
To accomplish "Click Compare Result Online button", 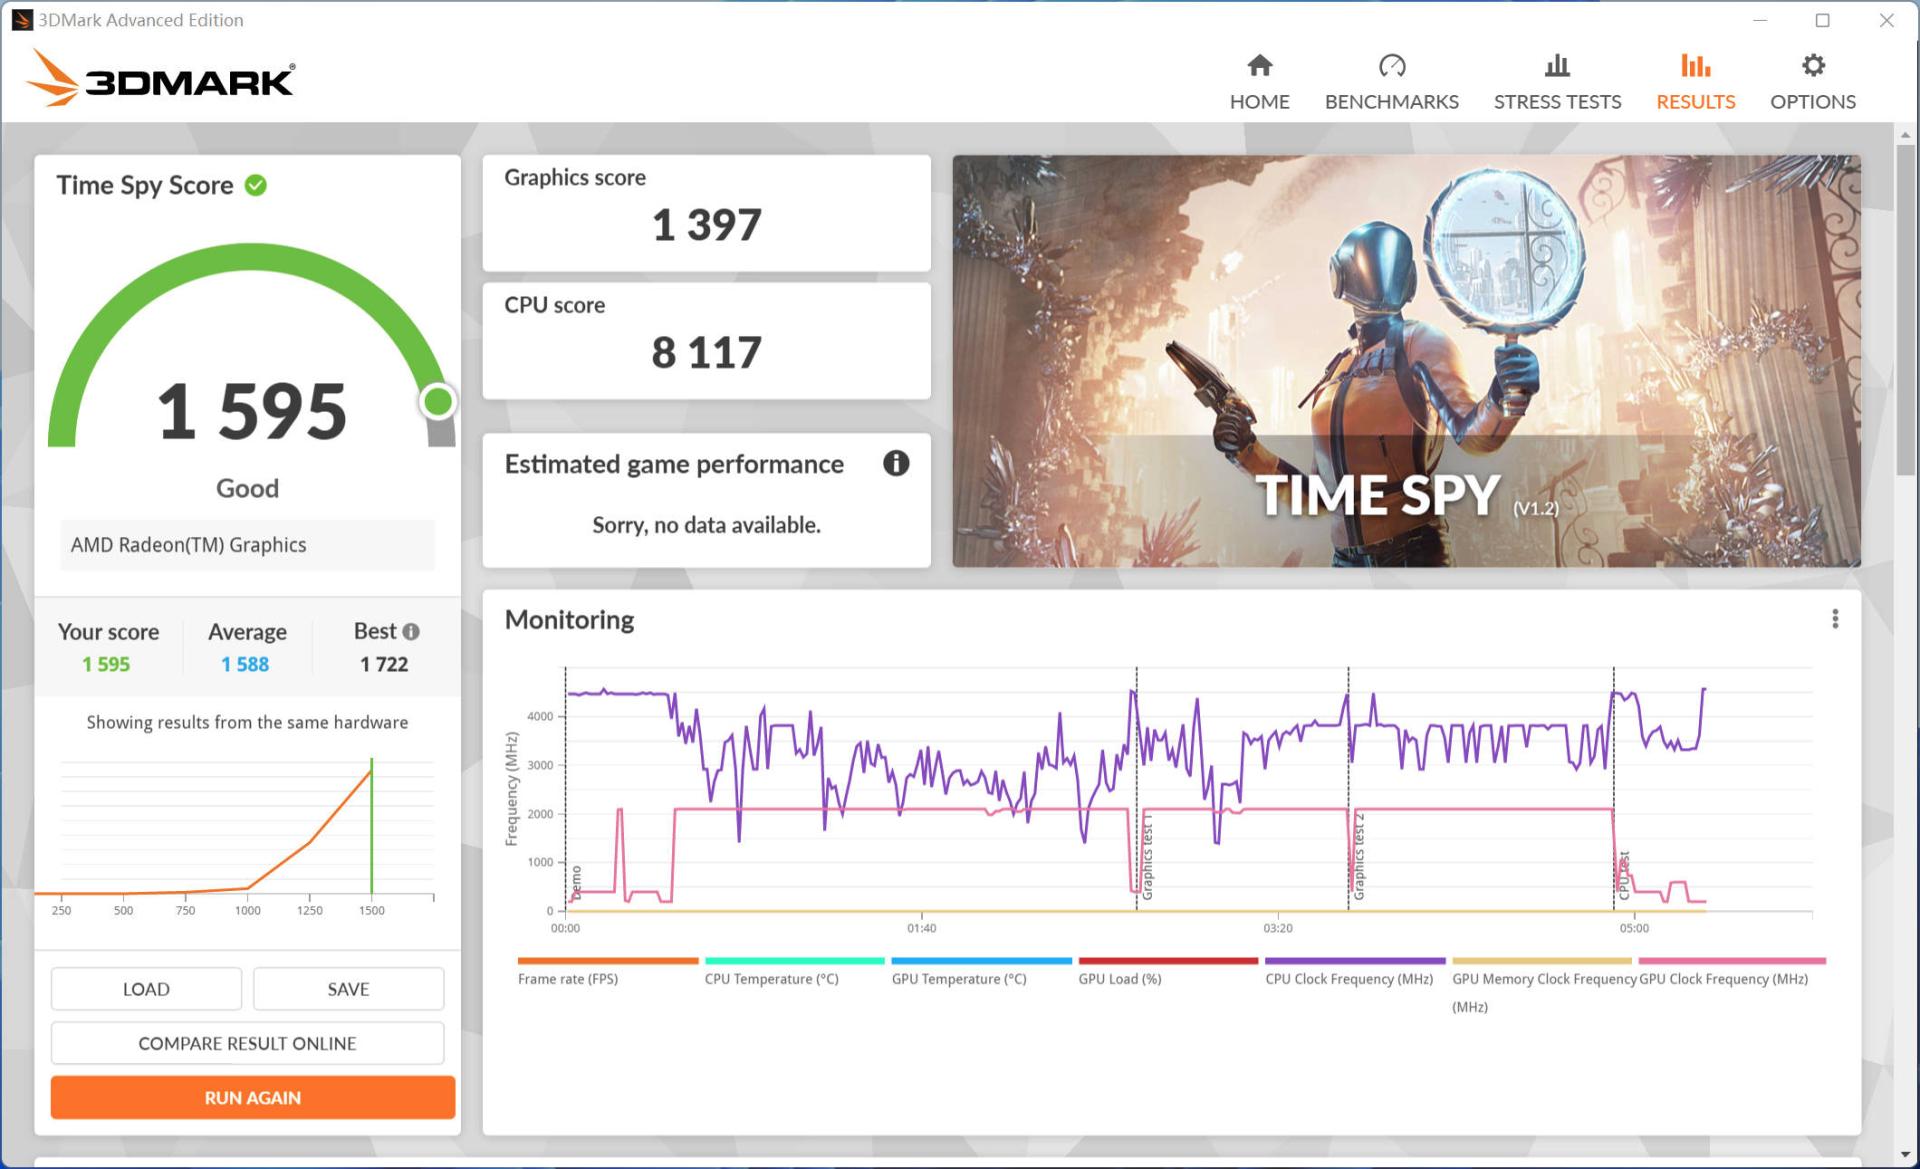I will pyautogui.click(x=247, y=1043).
